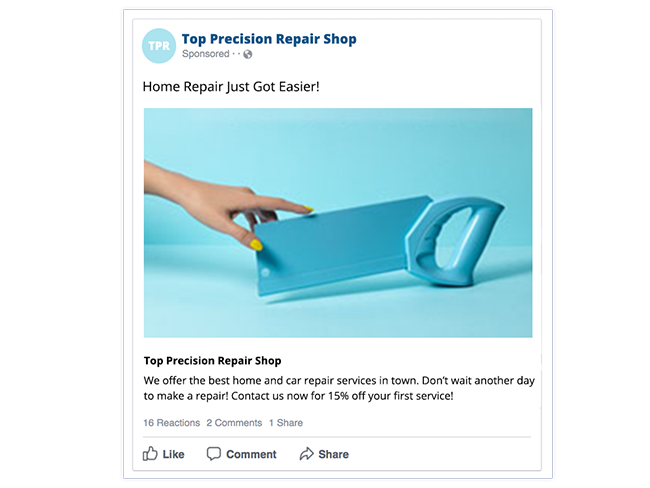View the 16 Reactions list
Image resolution: width=650 pixels, height=488 pixels.
point(172,423)
